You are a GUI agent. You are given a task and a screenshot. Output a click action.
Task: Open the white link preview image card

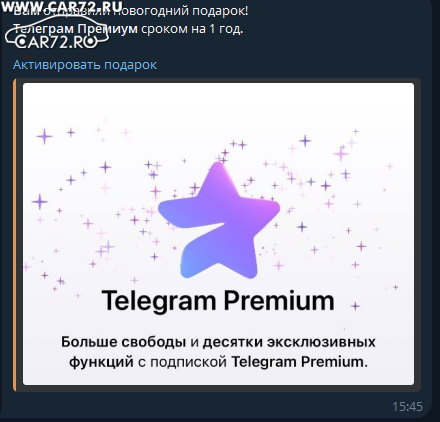click(218, 234)
